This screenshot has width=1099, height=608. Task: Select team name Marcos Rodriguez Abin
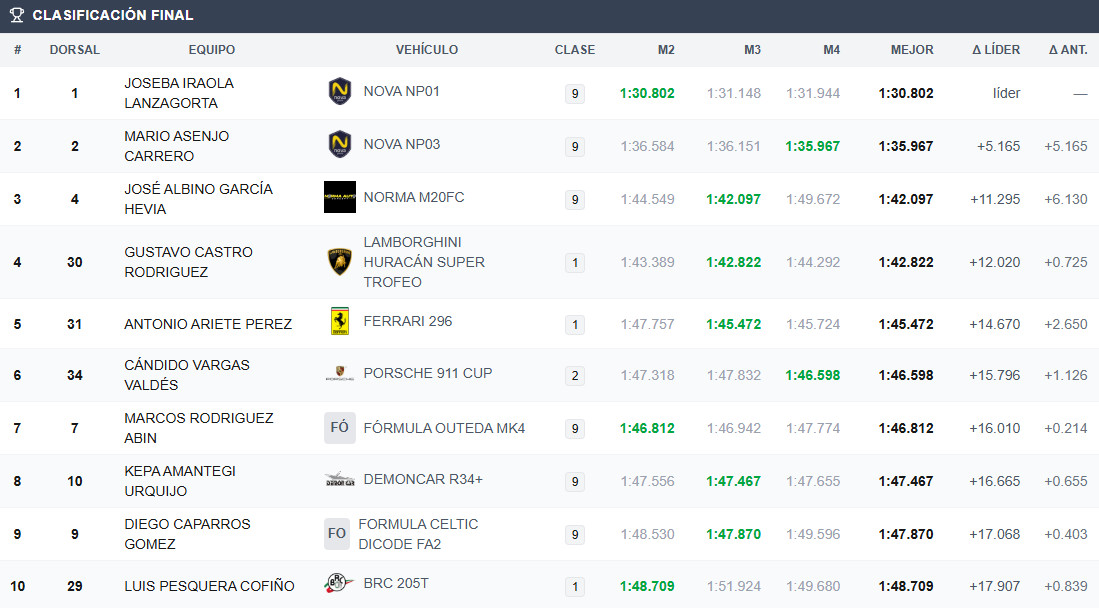pos(199,428)
